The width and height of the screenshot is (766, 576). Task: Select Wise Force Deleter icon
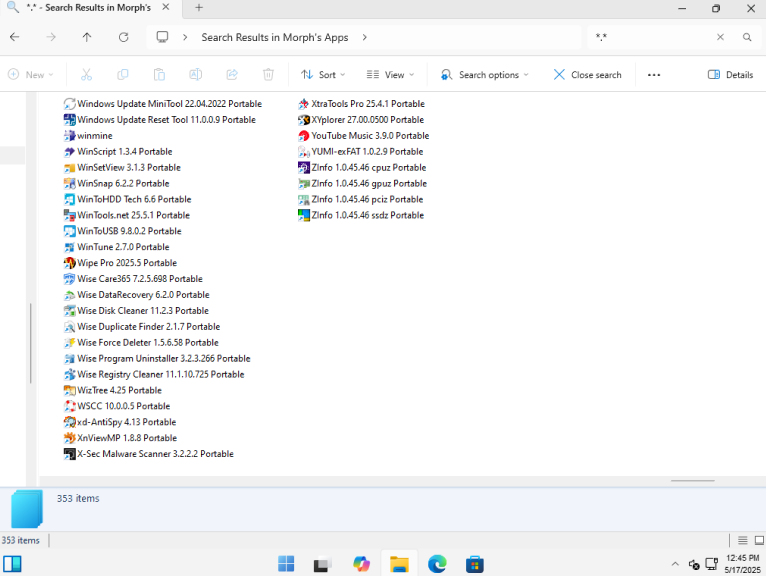click(69, 342)
